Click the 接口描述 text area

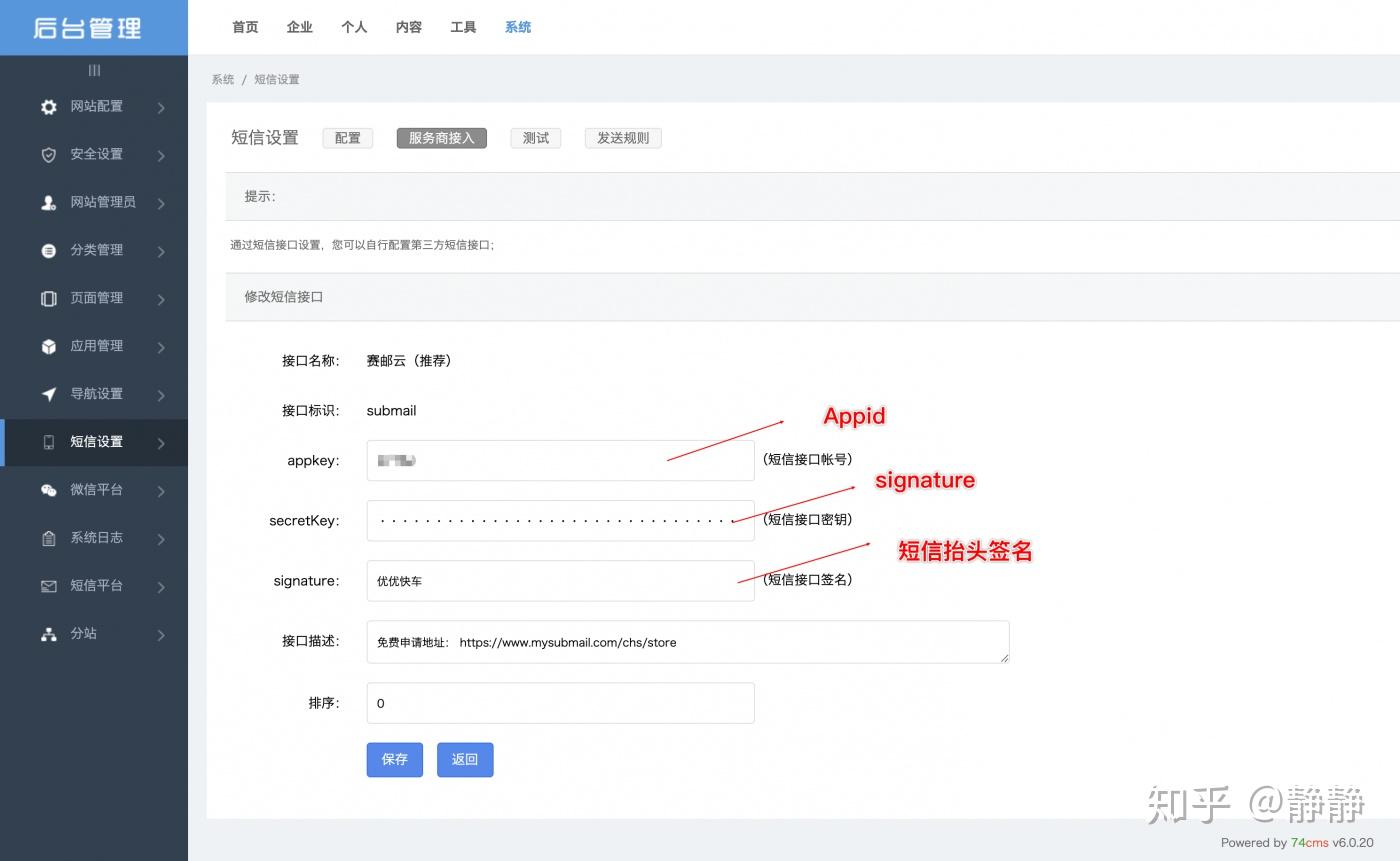688,642
